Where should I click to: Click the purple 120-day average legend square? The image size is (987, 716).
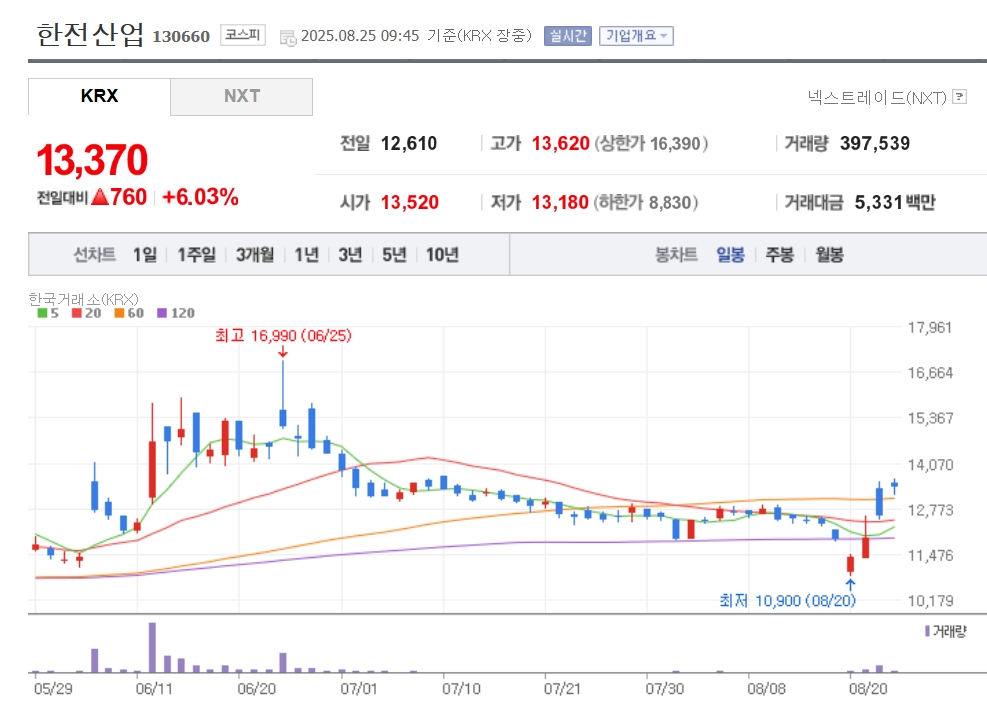coord(162,313)
